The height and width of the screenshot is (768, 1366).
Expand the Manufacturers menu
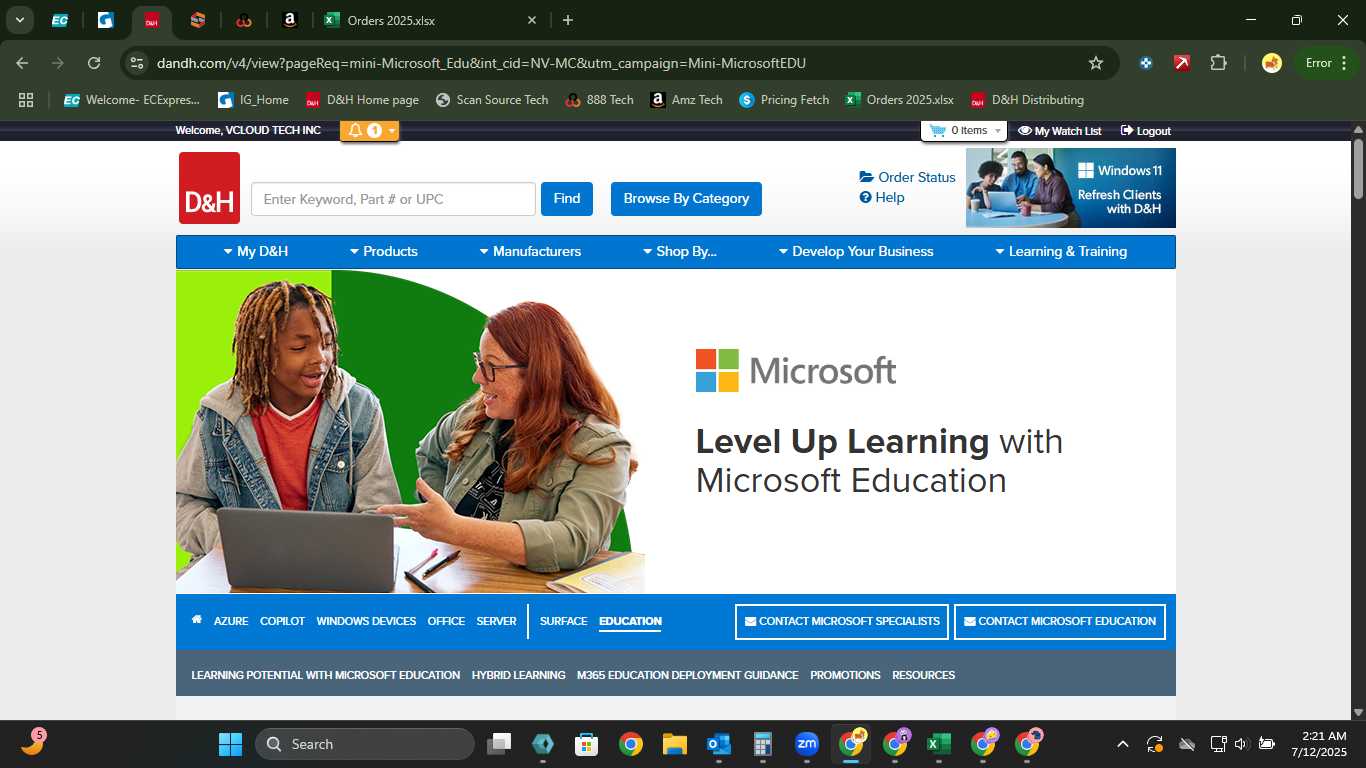coord(530,252)
